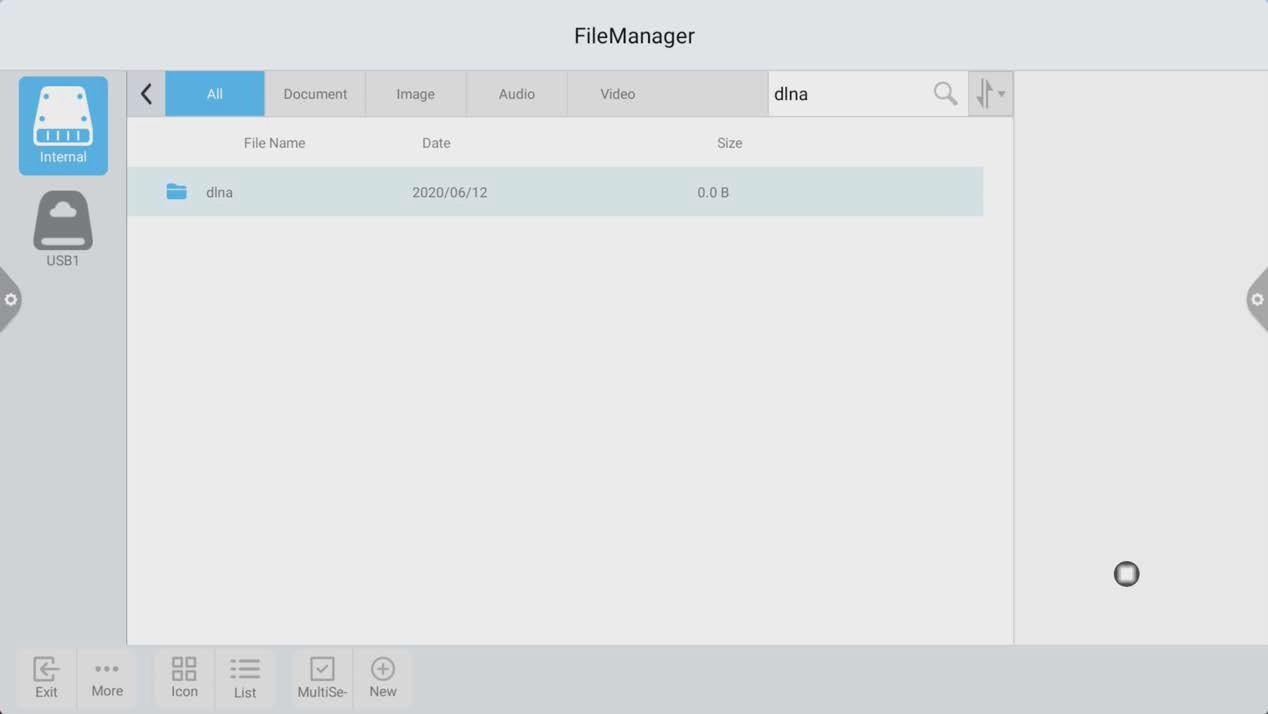Expand the left edge settings handle
Screen dimensions: 1268x714
tap(10, 300)
